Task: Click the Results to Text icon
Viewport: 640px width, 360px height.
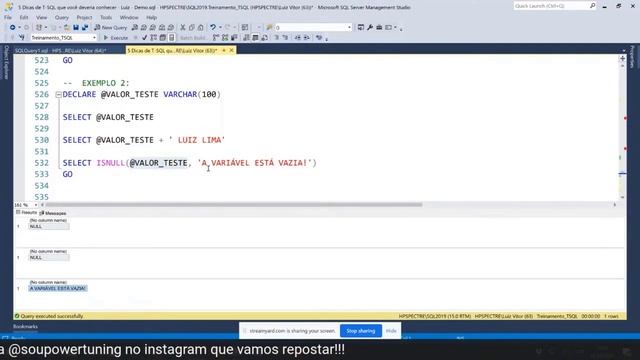Action: click(246, 38)
